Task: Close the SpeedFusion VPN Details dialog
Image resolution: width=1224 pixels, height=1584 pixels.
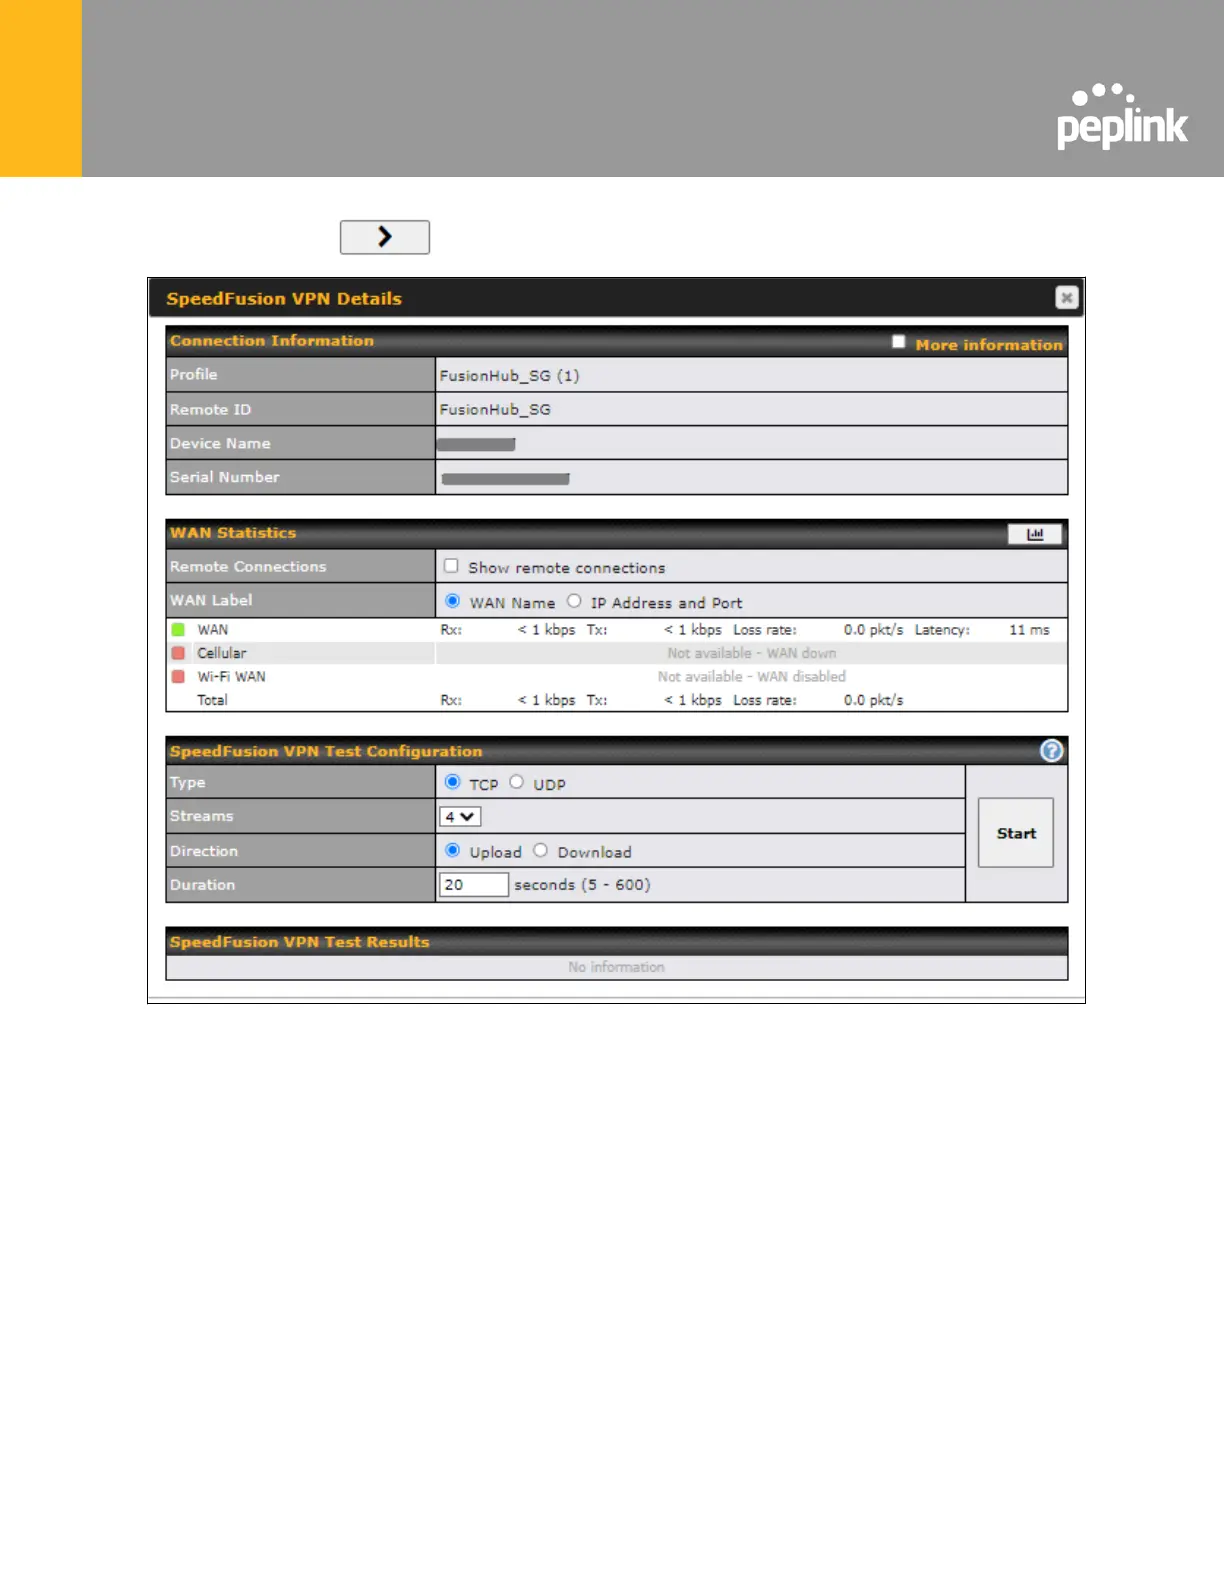Action: (1066, 298)
